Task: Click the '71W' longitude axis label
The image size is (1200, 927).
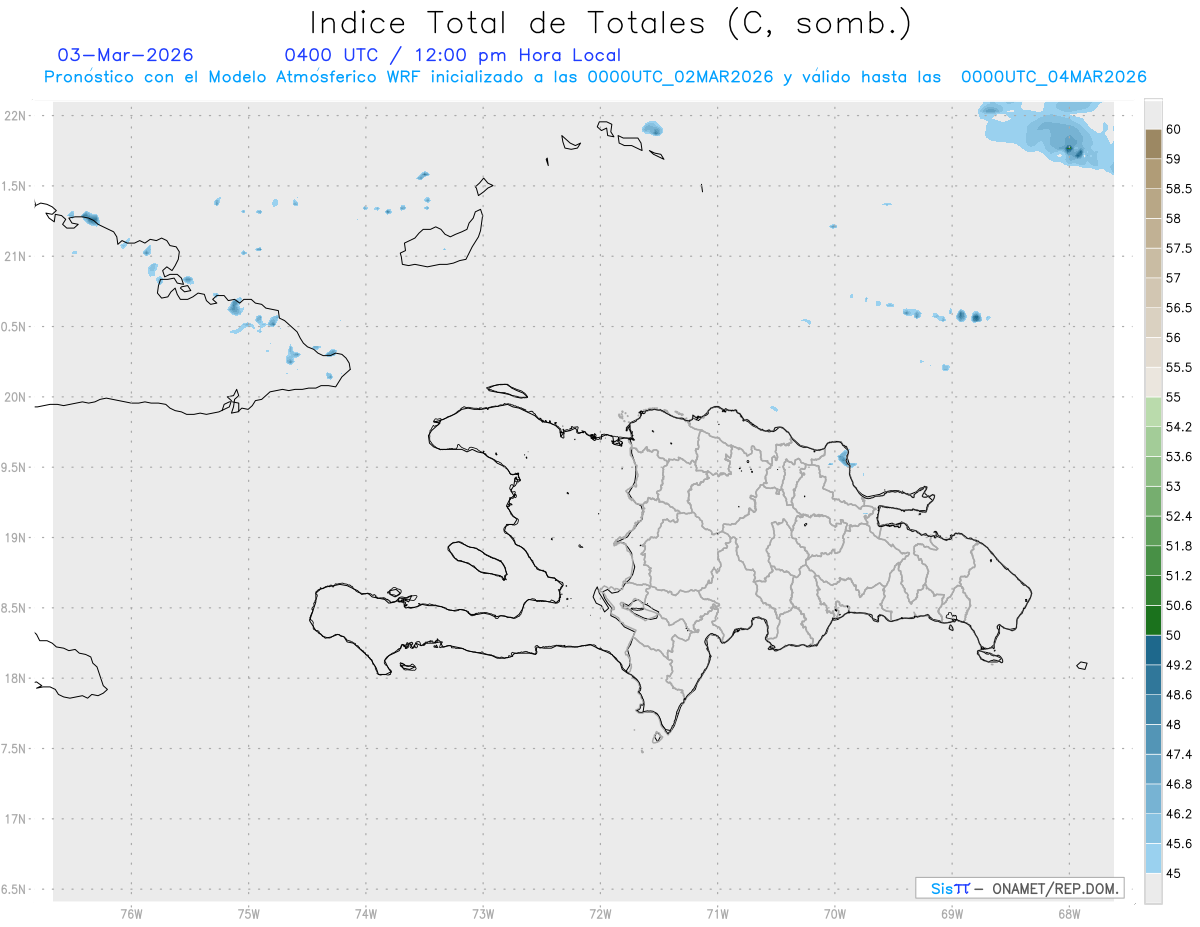Action: (x=717, y=913)
